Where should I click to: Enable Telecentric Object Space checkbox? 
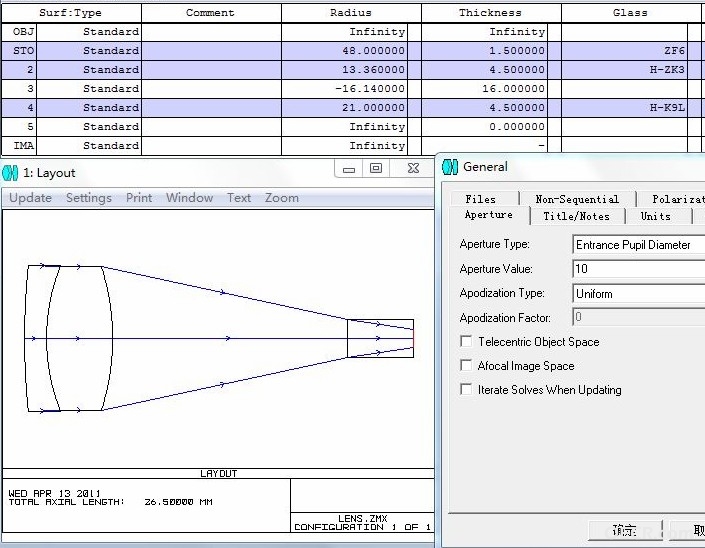466,342
